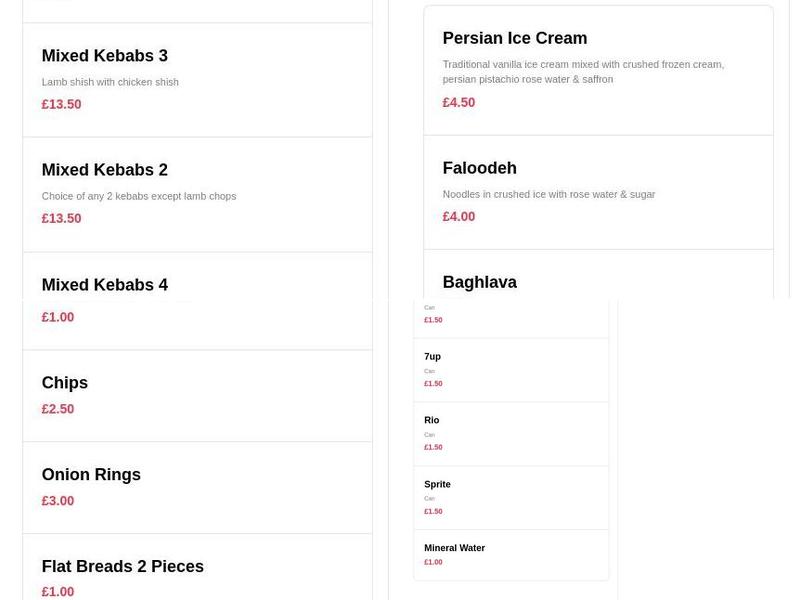Screen dimensions: 800x600
Task: Choose Flat Breads 2 Pieces
Action: (123, 566)
